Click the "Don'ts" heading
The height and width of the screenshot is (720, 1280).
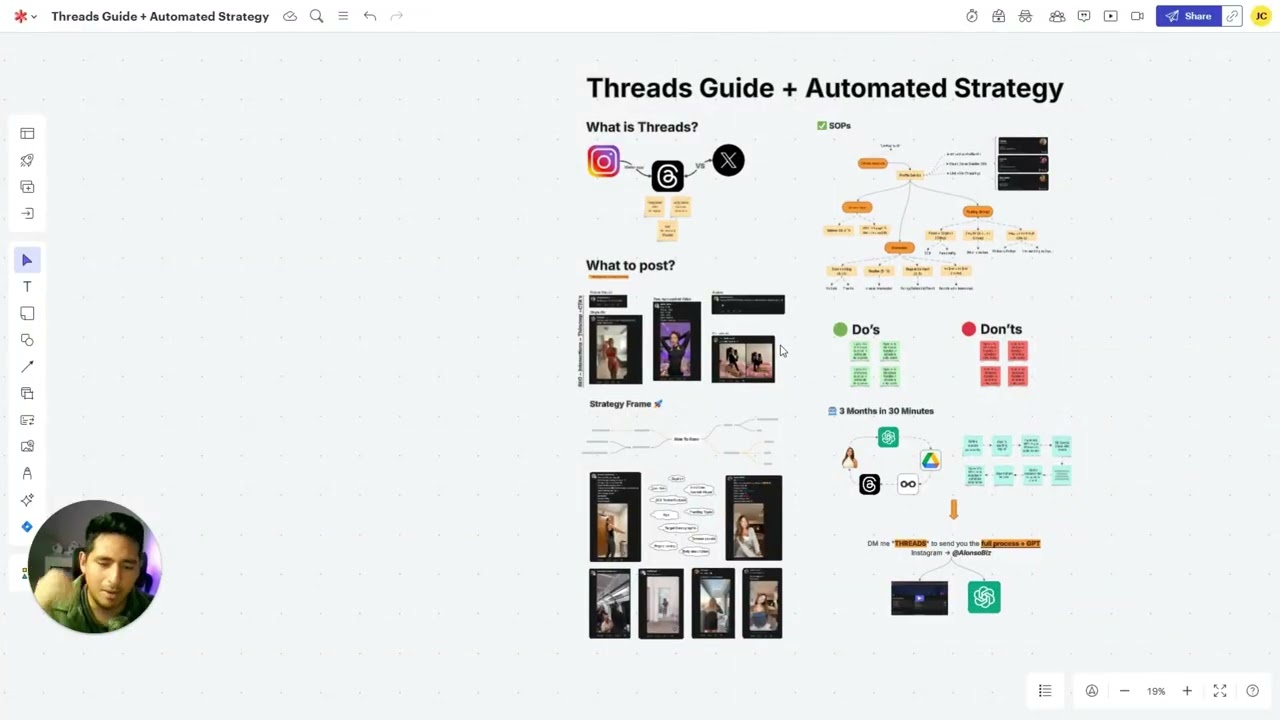1001,329
